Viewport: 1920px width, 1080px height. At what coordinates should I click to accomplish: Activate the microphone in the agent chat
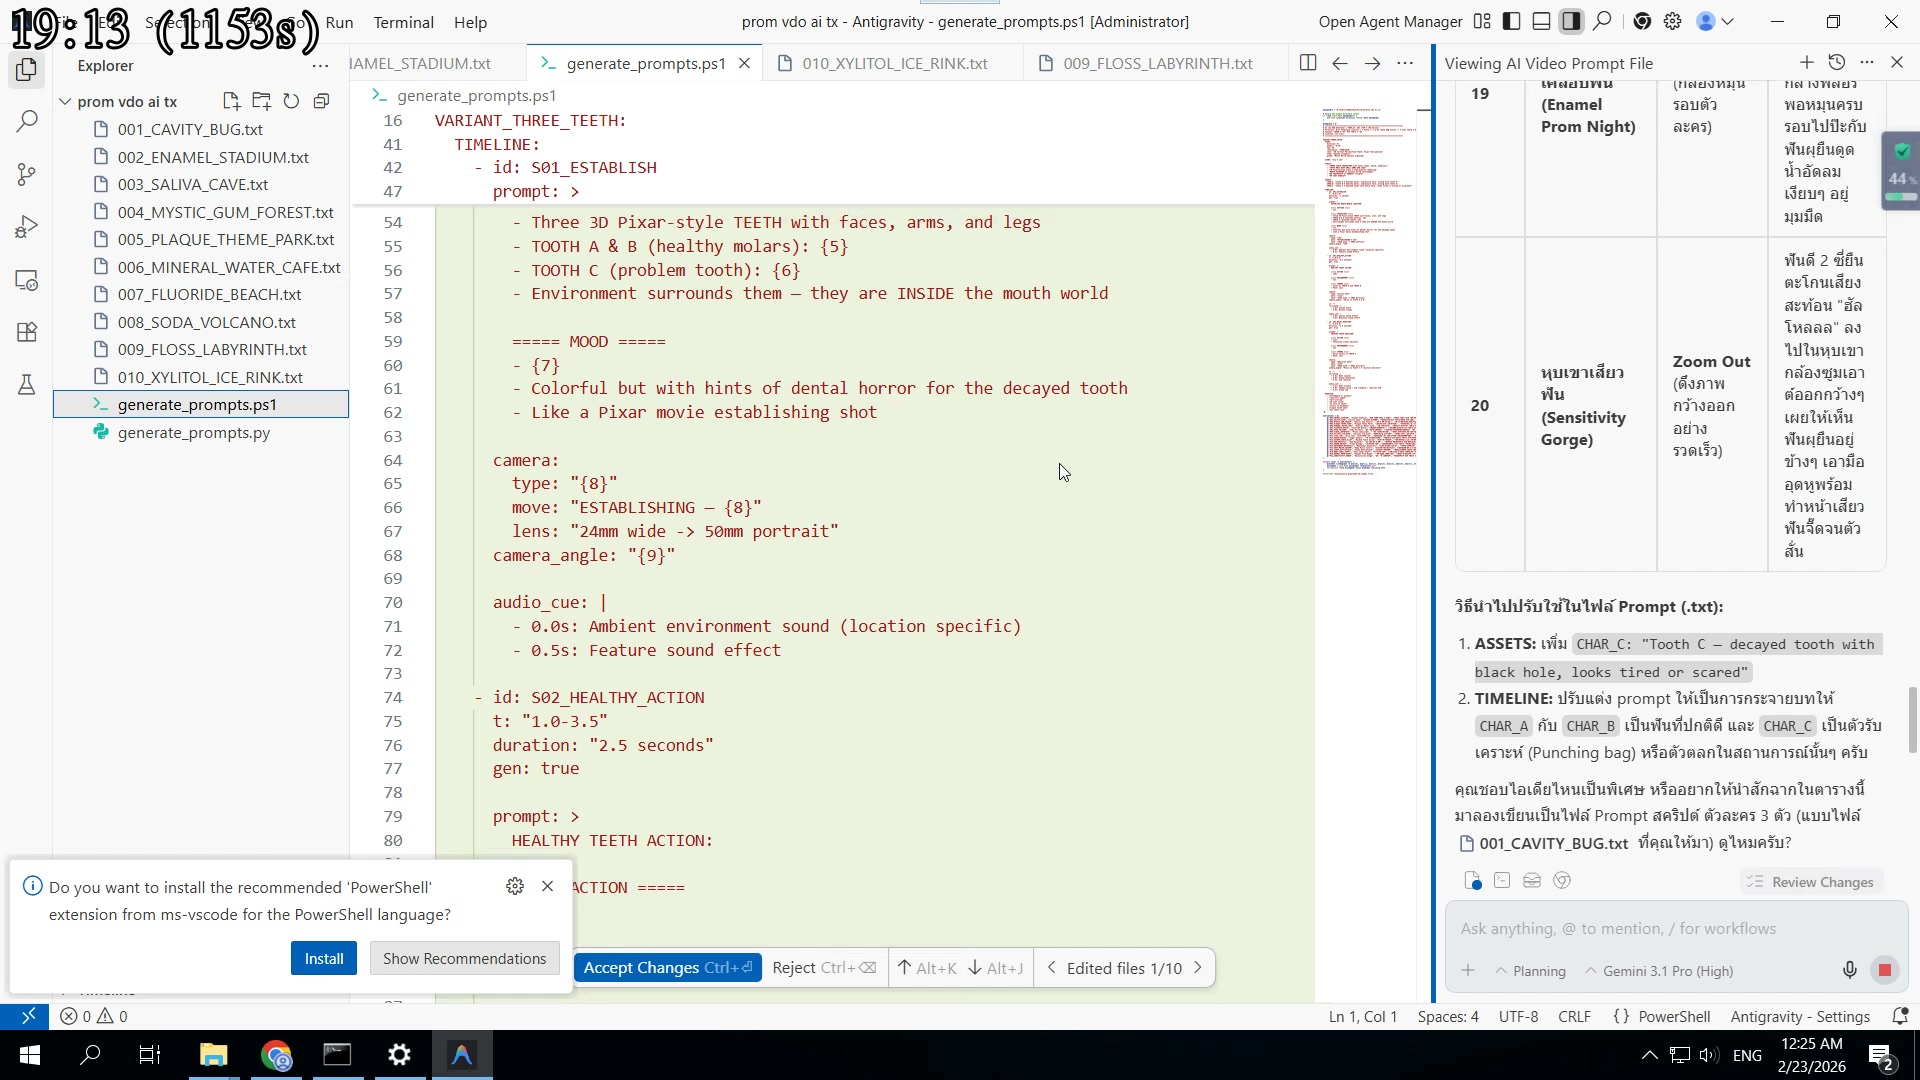pos(1849,969)
